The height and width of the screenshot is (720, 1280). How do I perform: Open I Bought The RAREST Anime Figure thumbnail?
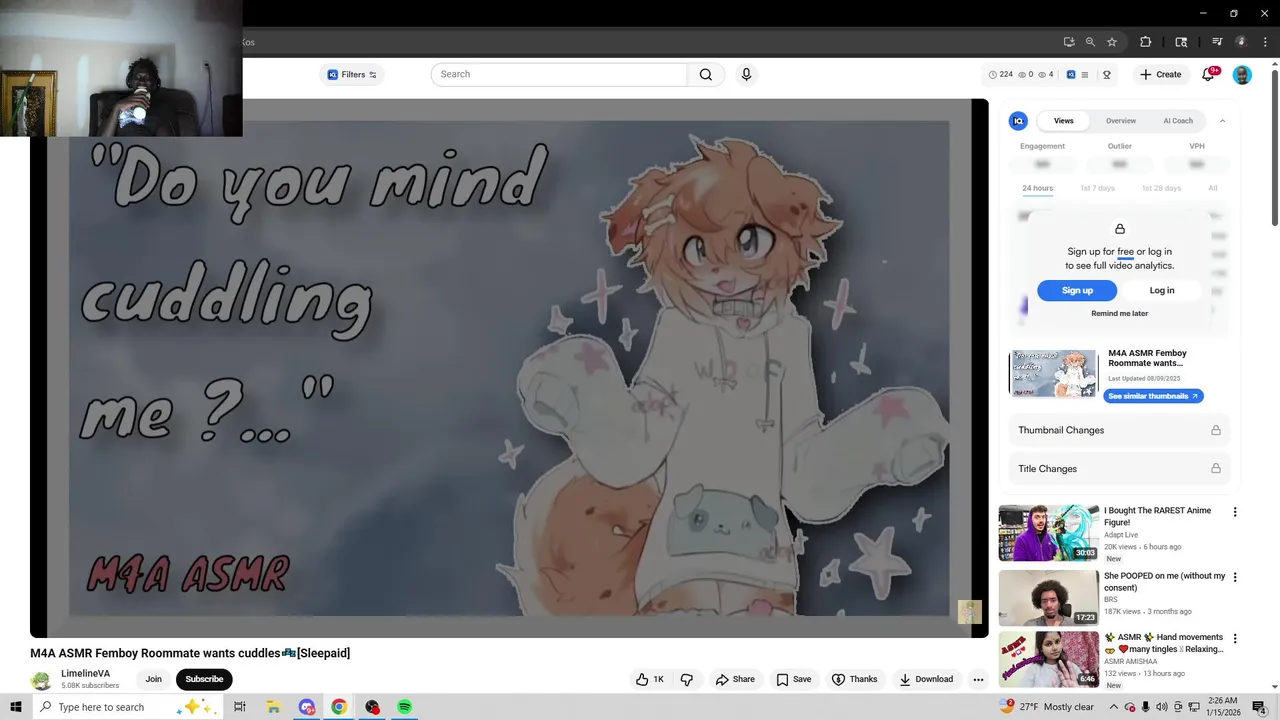point(1048,533)
